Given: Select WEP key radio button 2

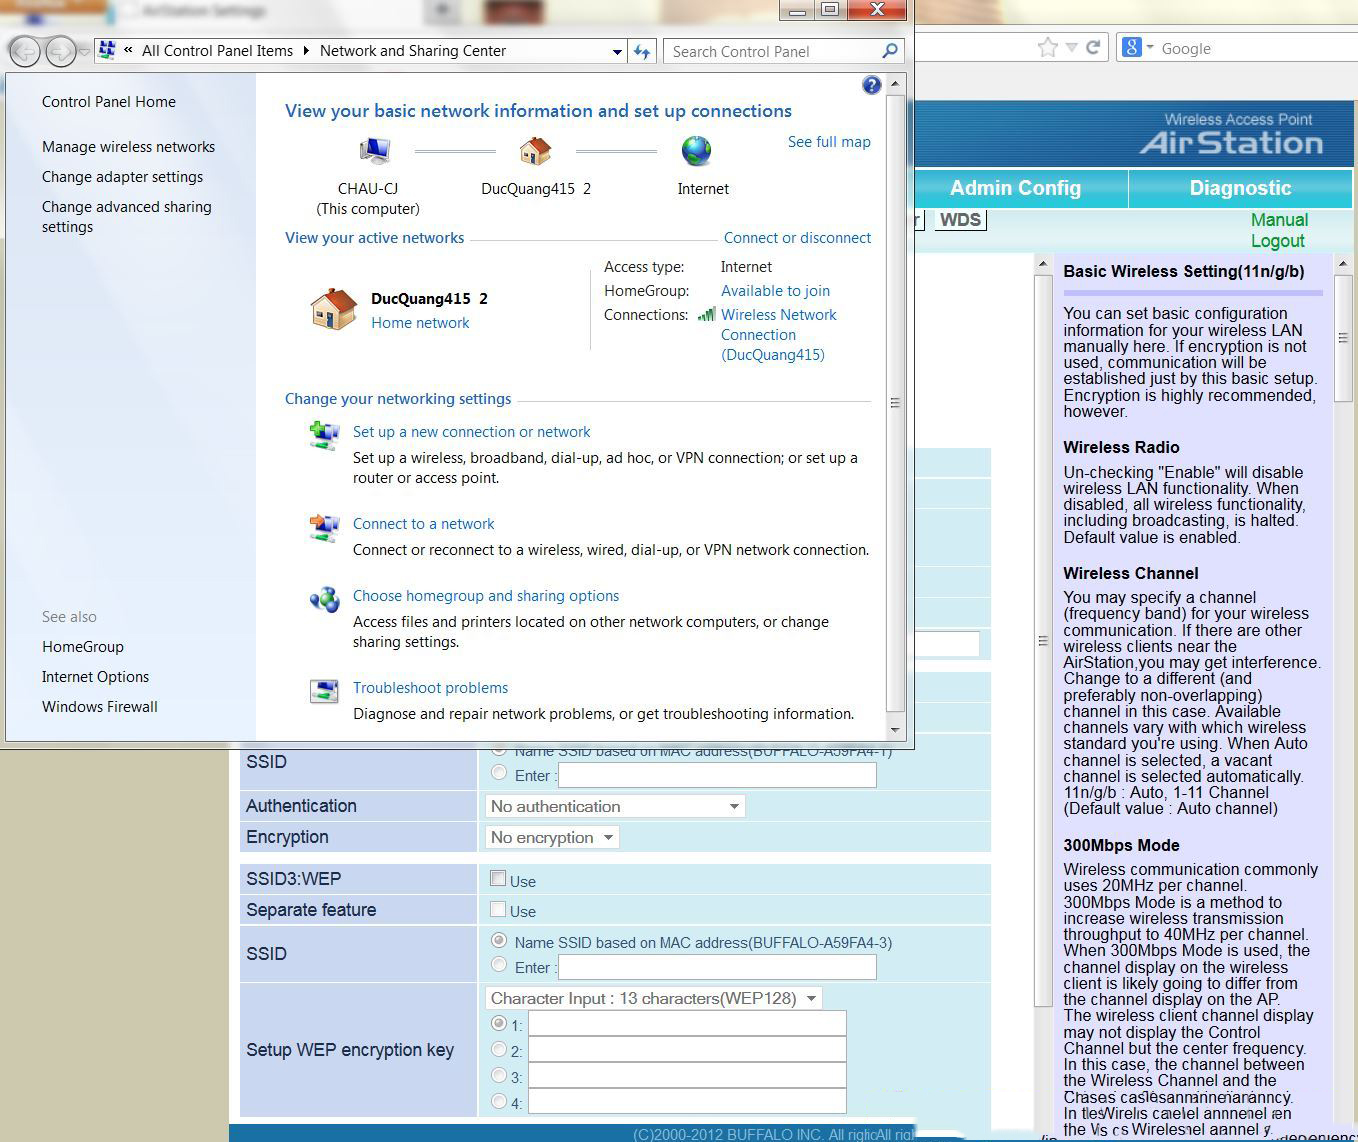Looking at the screenshot, I should coord(498,1049).
